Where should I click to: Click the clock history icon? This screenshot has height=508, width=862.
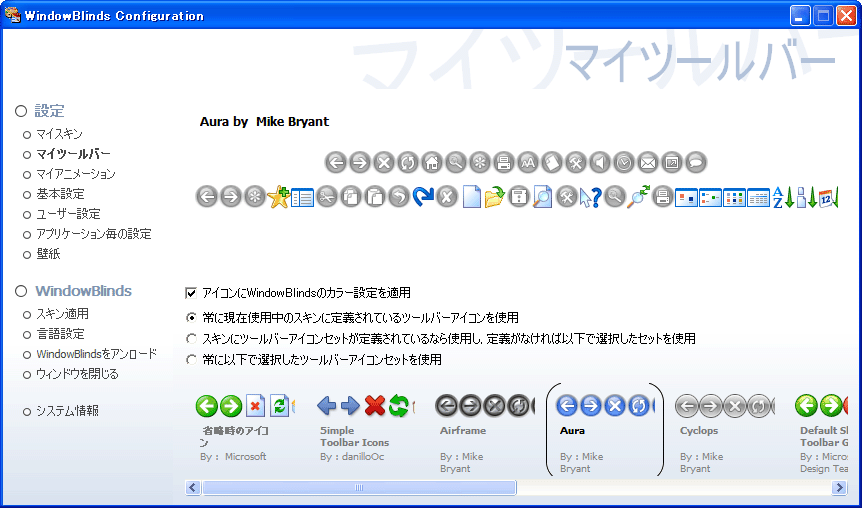pyautogui.click(x=624, y=163)
